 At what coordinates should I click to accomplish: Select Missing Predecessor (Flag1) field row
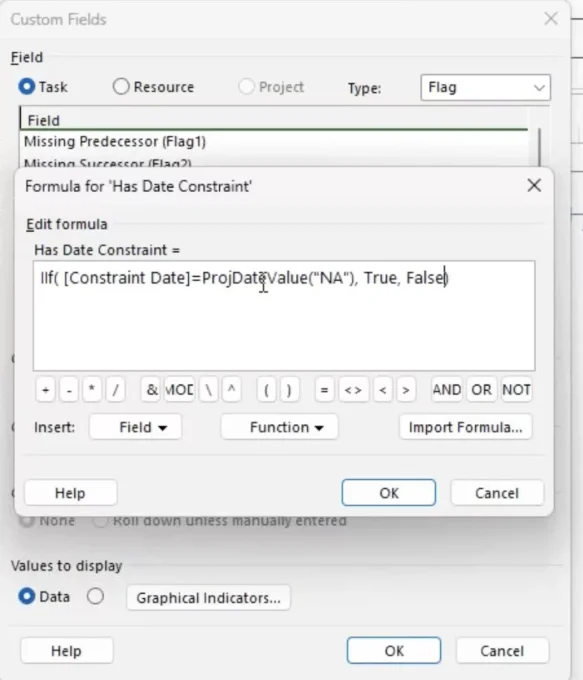(273, 141)
